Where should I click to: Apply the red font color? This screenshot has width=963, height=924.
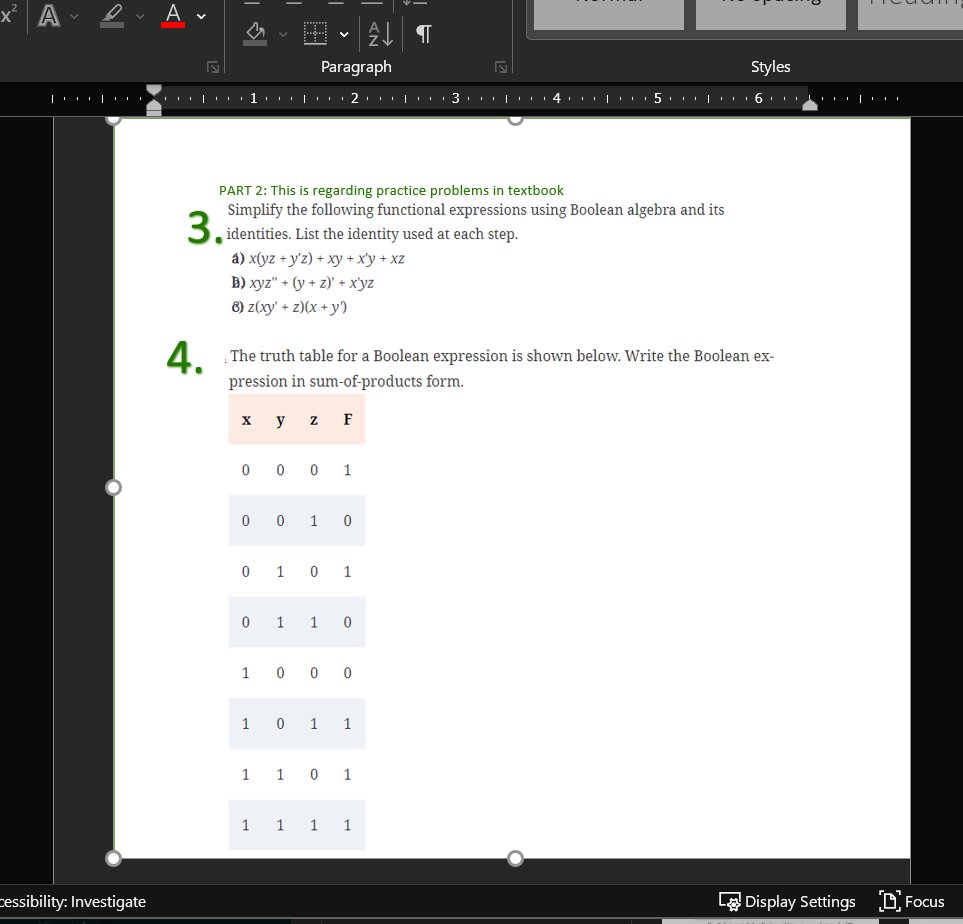coord(173,15)
